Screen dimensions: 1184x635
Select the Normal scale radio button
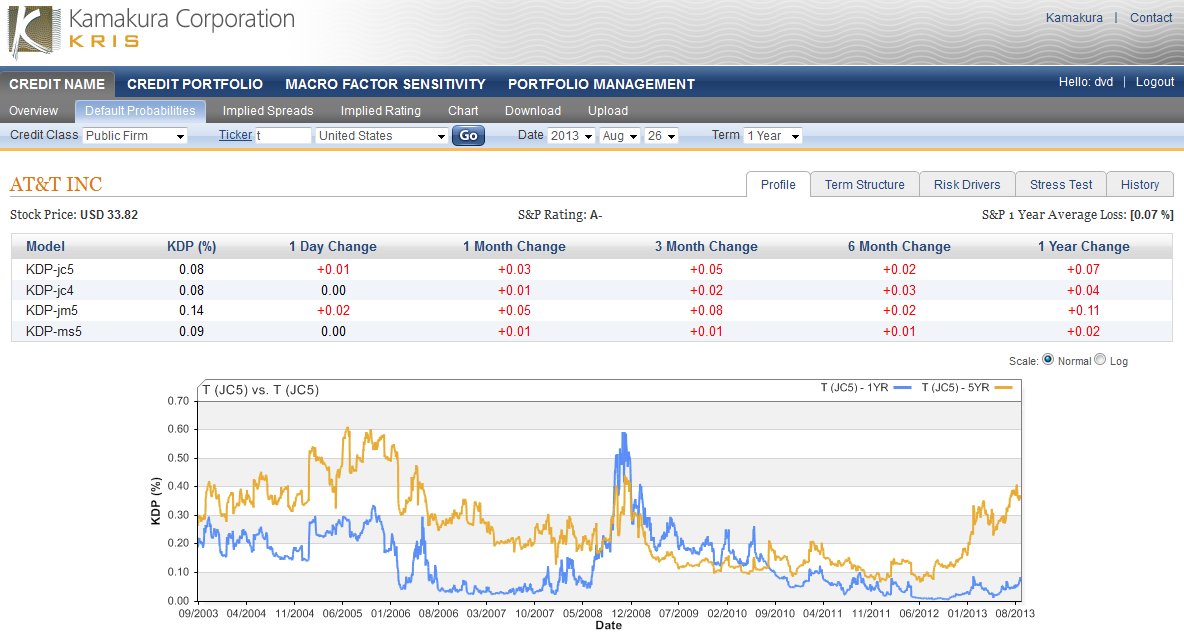tap(1048, 360)
